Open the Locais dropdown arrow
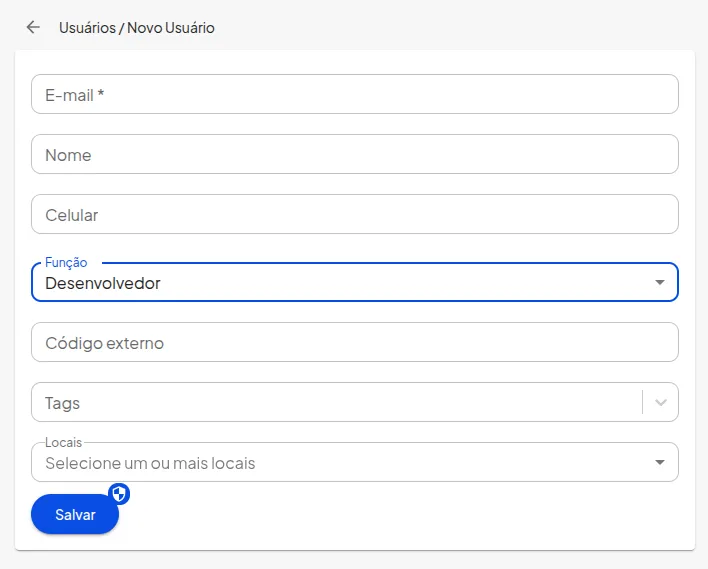 (659, 463)
